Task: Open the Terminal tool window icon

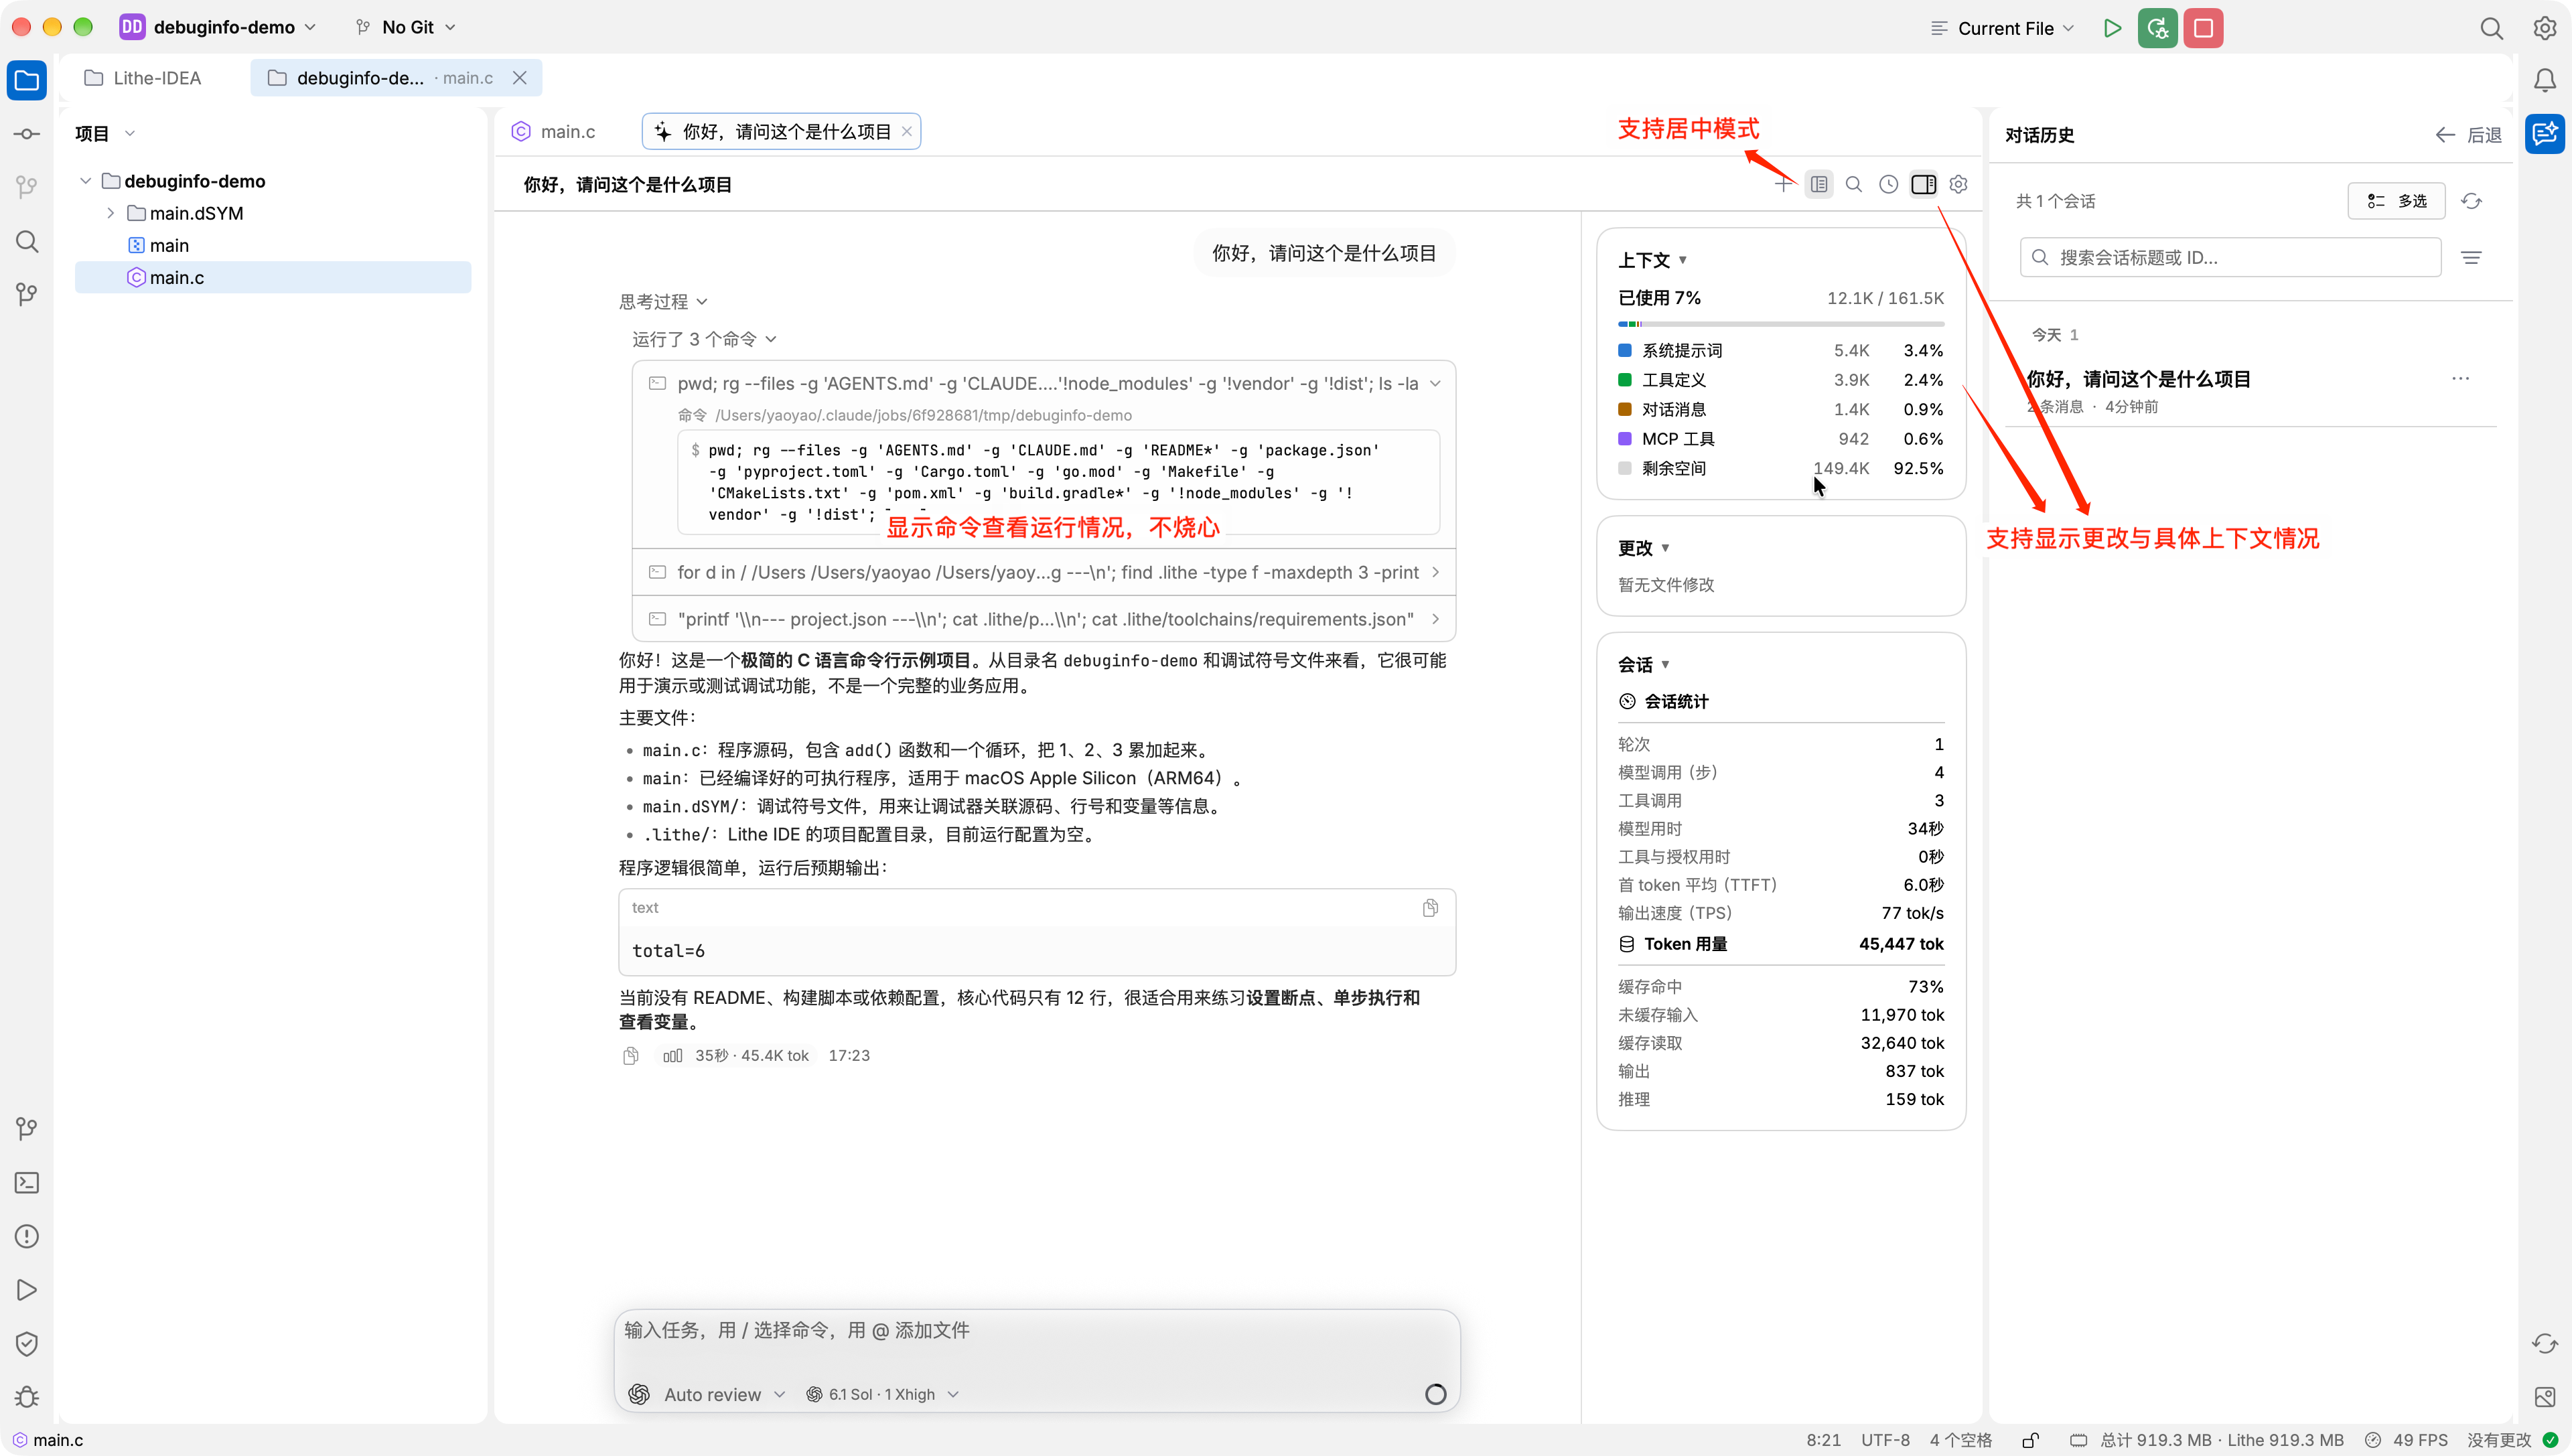Action: click(27, 1183)
